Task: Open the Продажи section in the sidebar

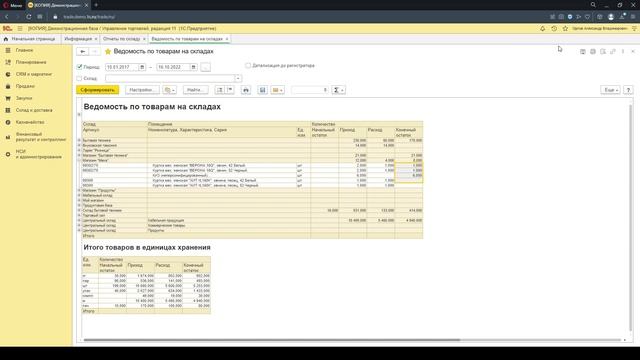Action: pos(25,86)
